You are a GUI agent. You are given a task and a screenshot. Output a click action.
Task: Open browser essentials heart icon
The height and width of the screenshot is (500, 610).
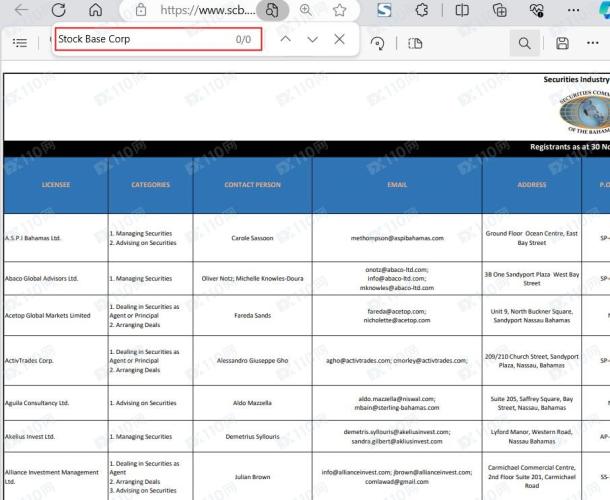tap(537, 10)
